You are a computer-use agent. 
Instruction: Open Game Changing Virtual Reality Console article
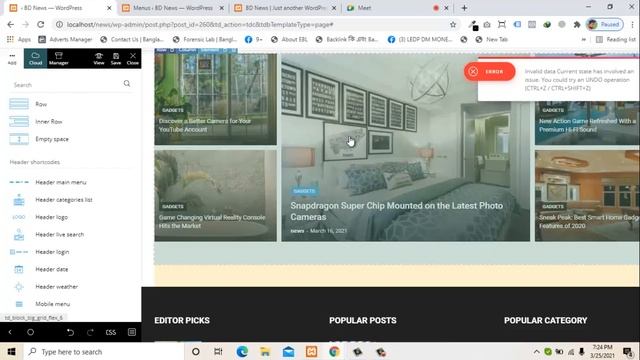tap(212, 221)
